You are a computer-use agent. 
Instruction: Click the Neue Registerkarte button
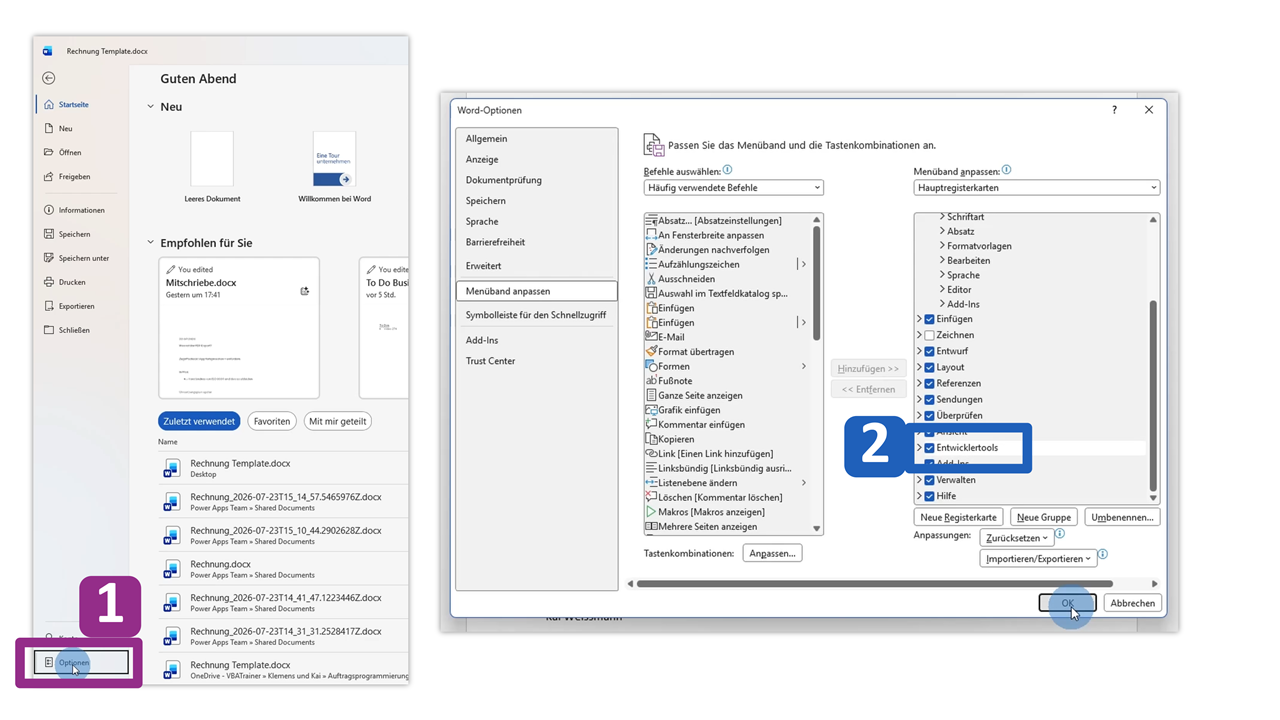(x=959, y=517)
